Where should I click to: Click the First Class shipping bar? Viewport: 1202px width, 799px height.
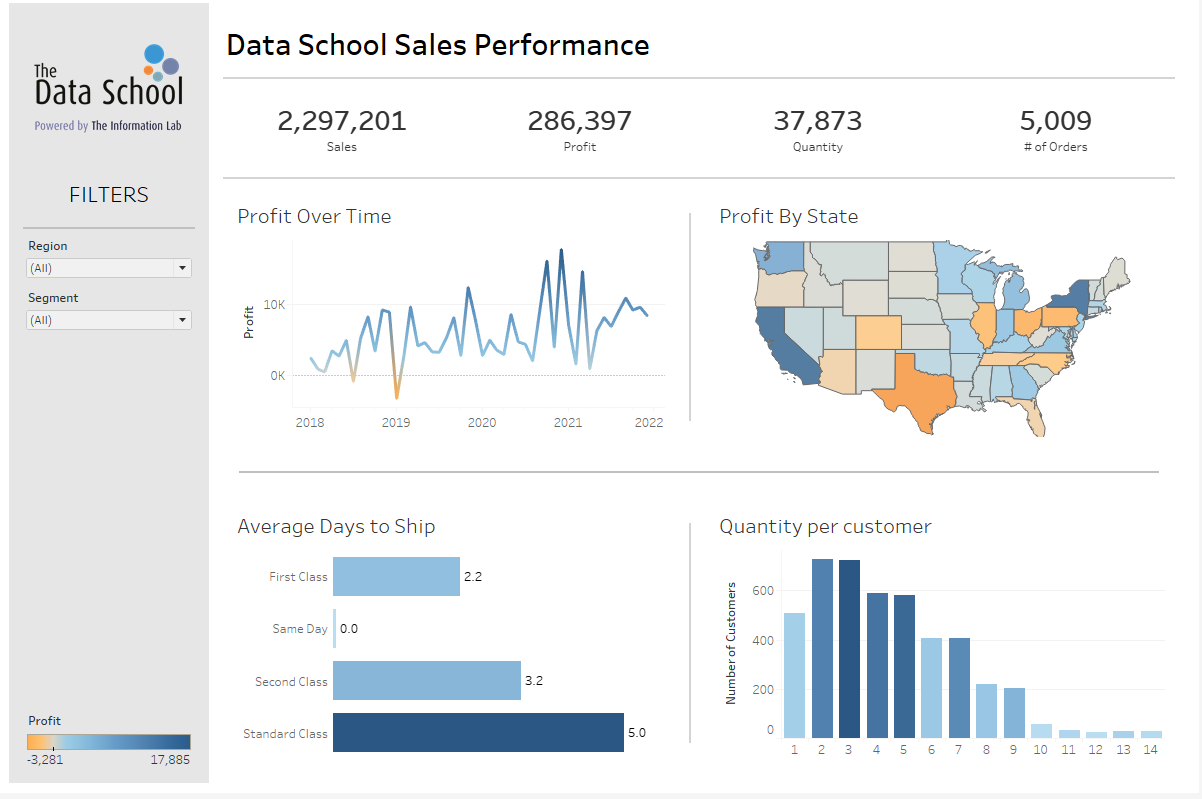[x=396, y=577]
